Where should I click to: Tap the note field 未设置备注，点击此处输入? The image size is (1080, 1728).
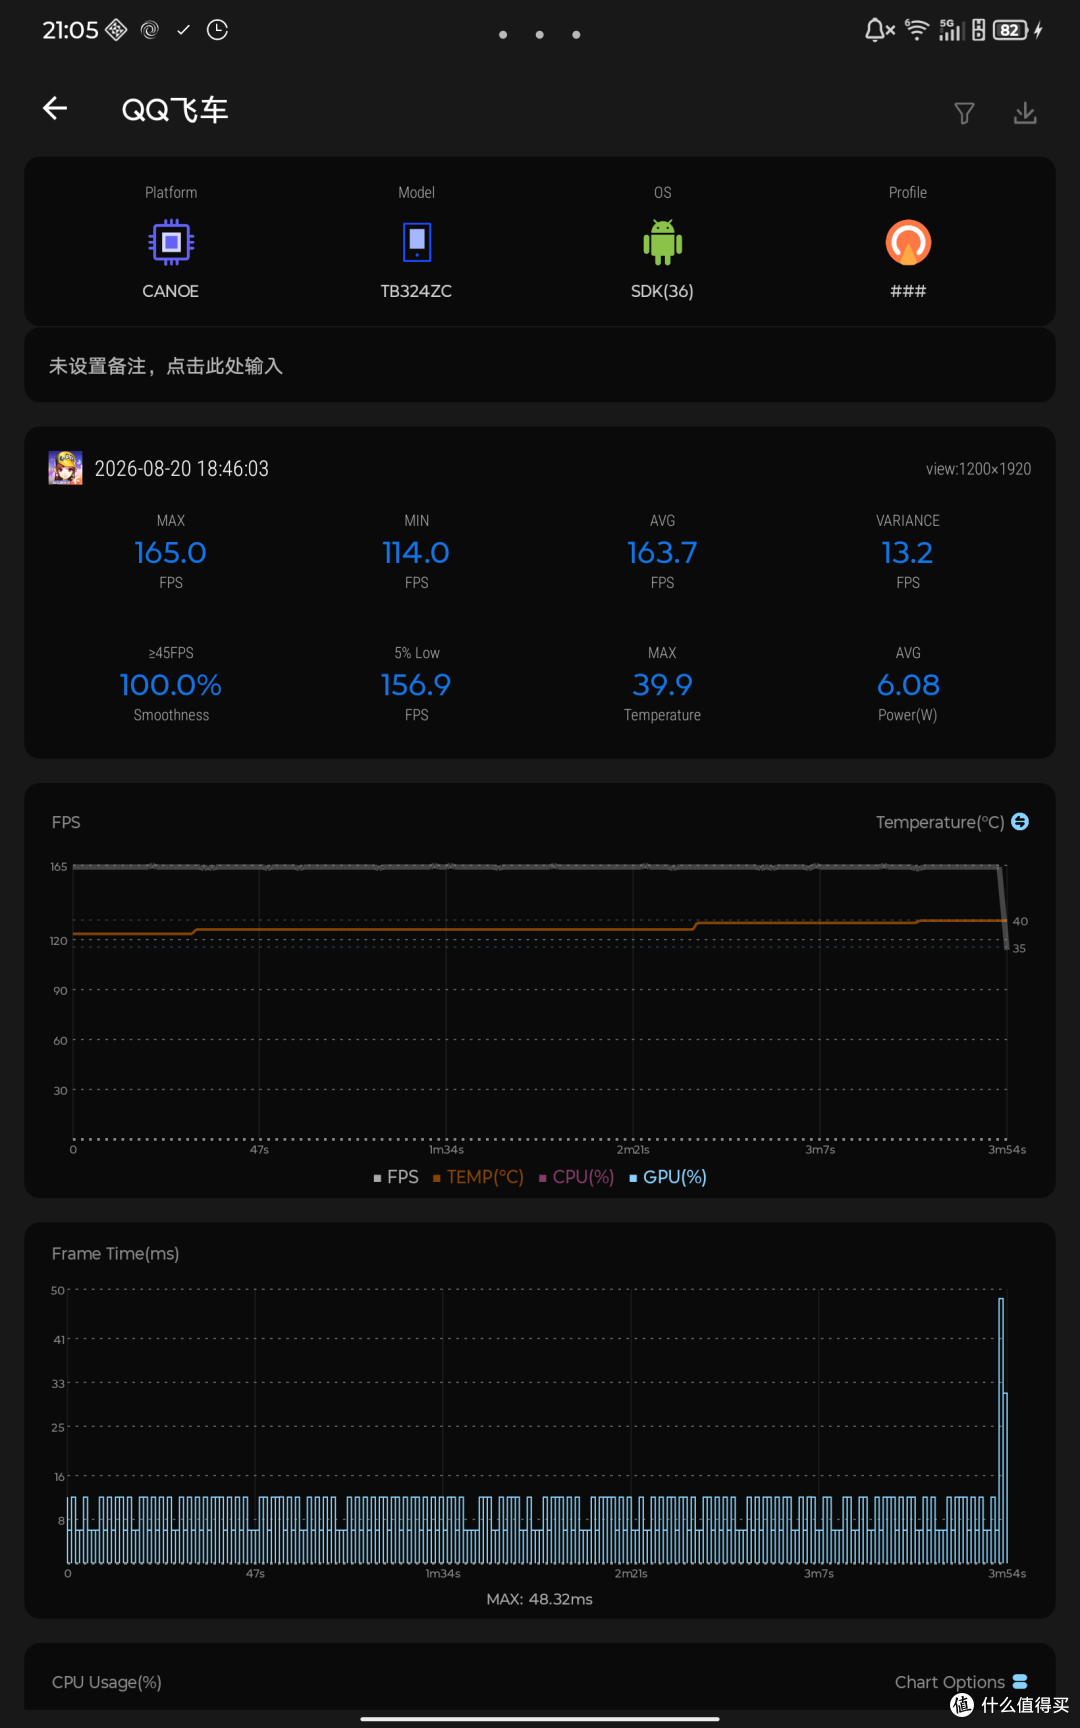pyautogui.click(x=540, y=366)
